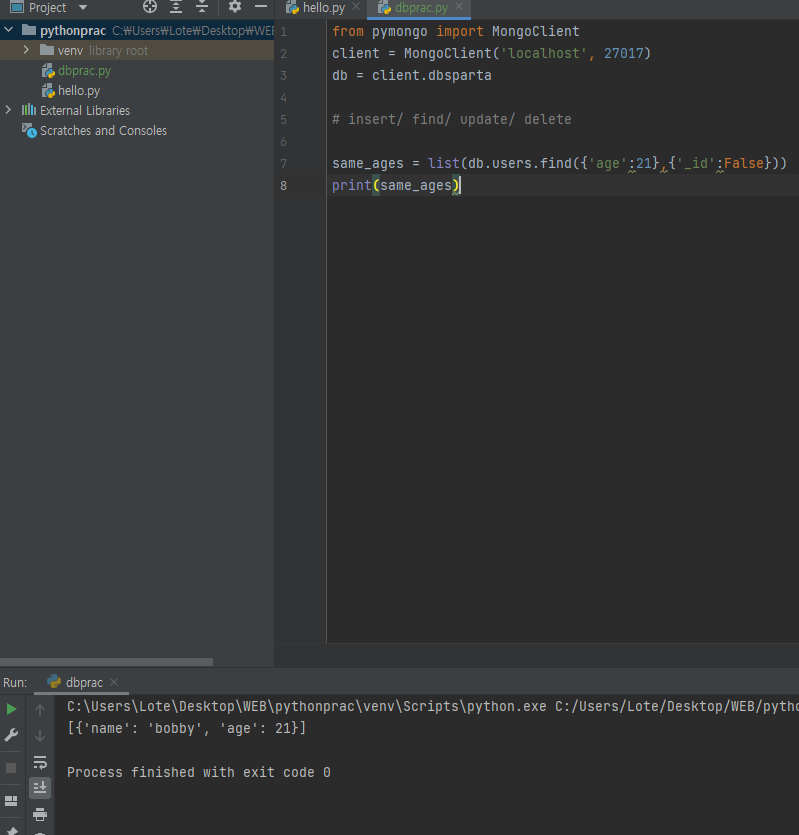
Task: Click the 'localhost' string on line 2
Action: pyautogui.click(x=544, y=53)
